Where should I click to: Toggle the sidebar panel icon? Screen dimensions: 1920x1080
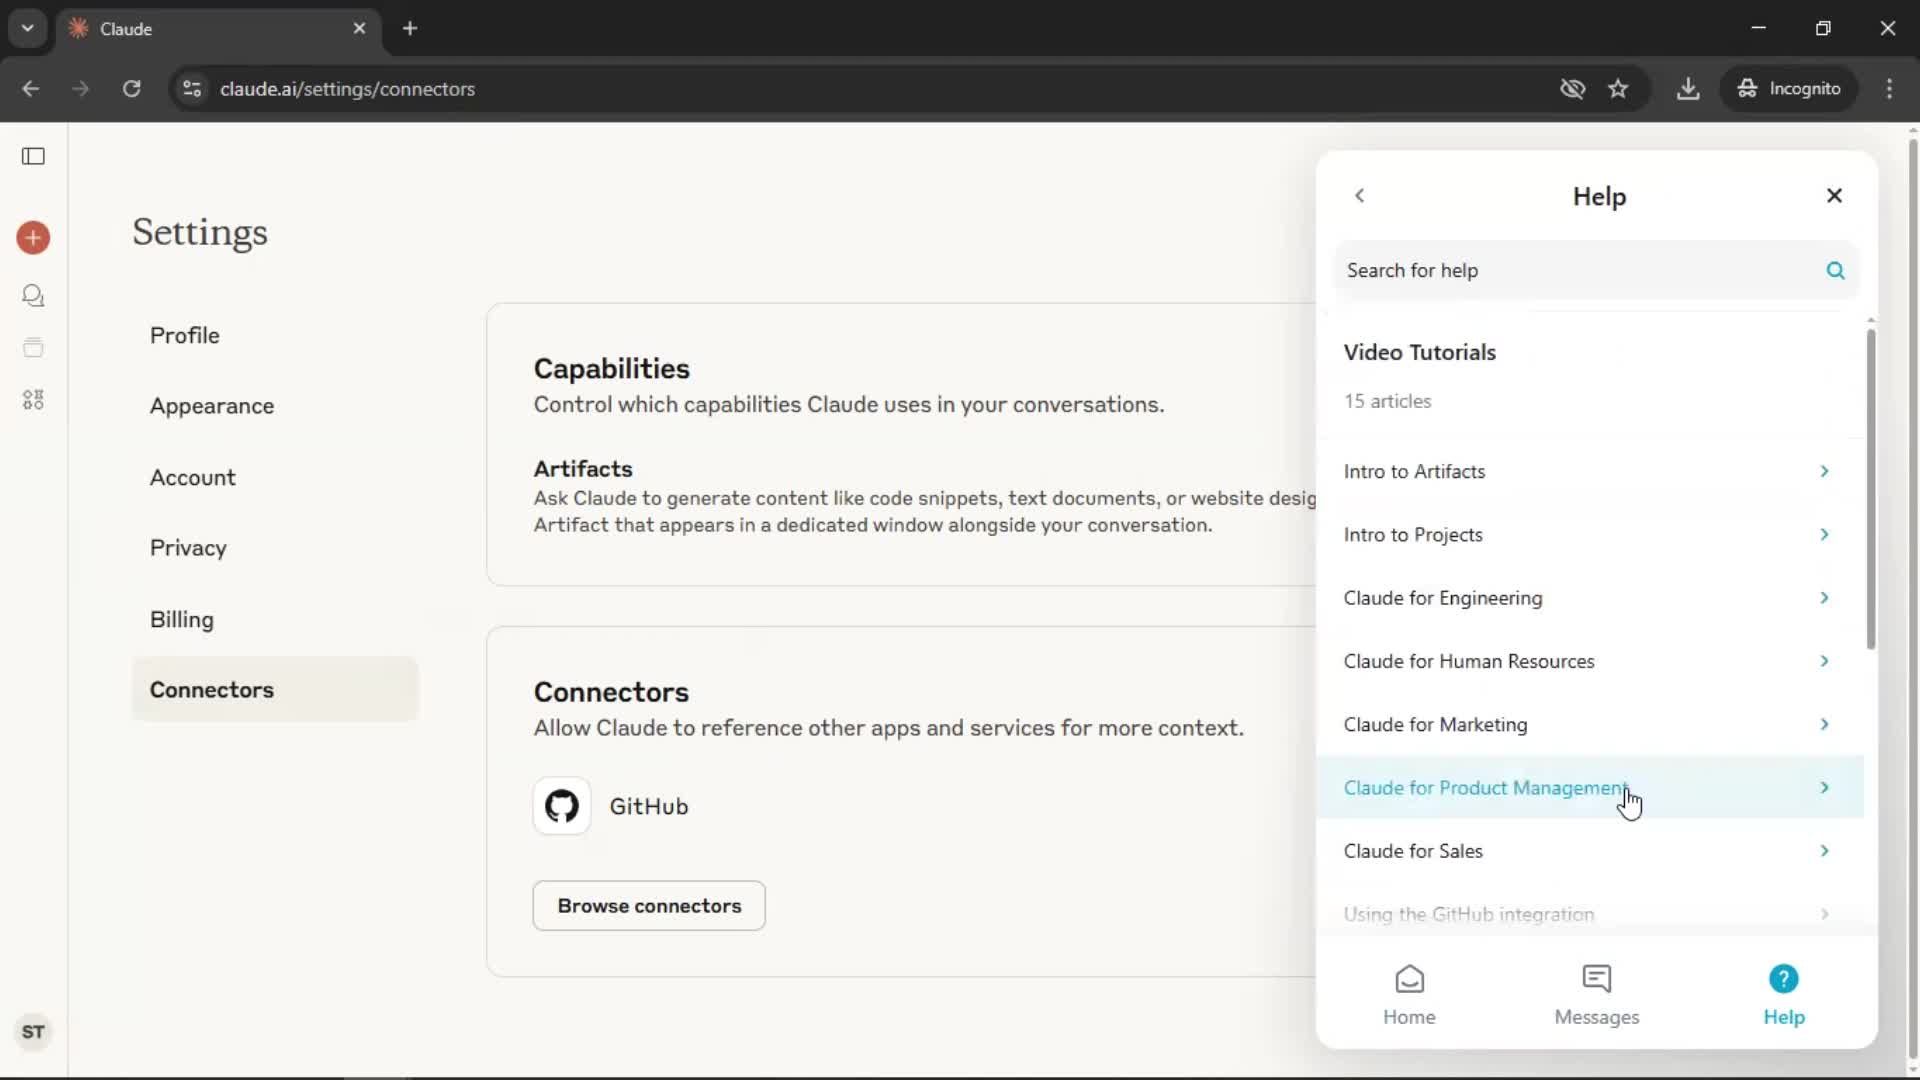point(33,156)
